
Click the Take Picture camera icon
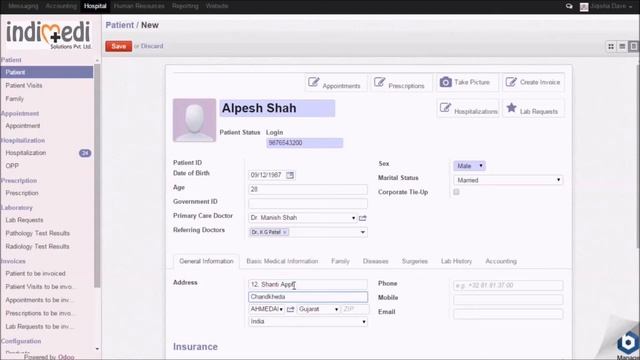(445, 82)
